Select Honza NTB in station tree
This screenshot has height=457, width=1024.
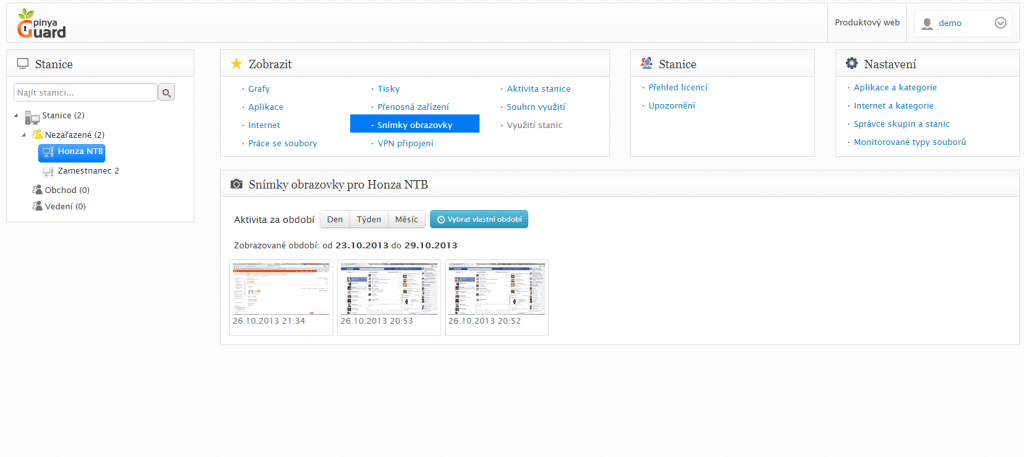(x=71, y=152)
